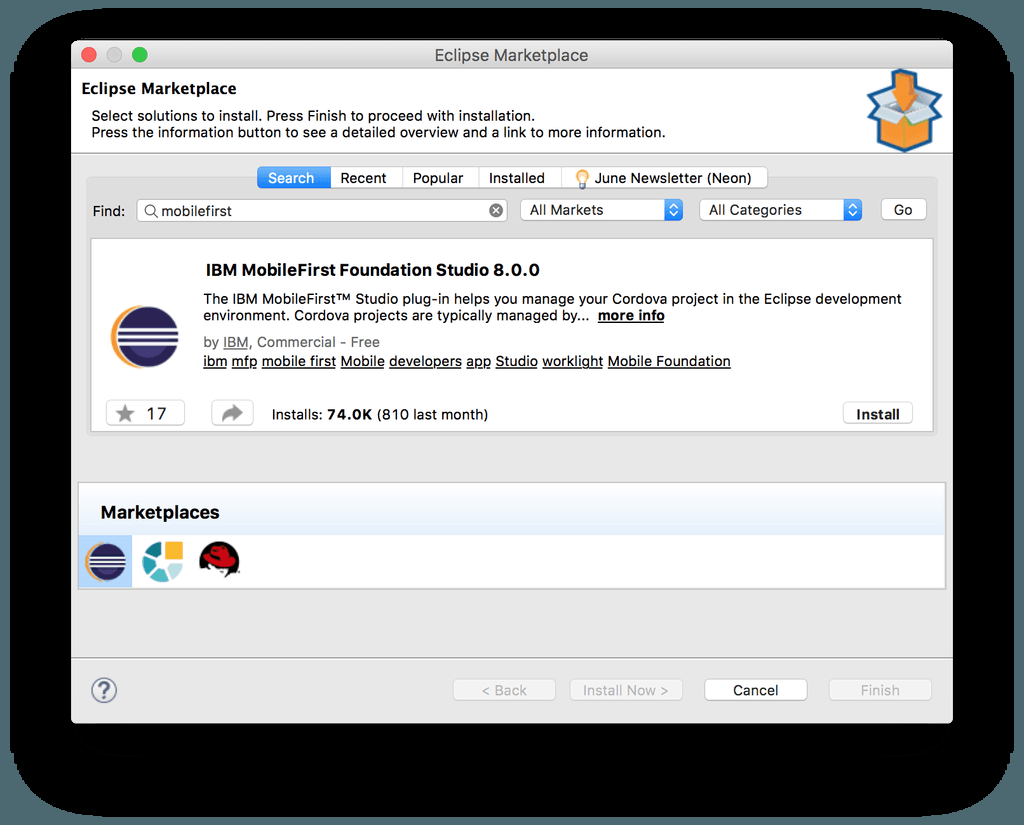Click the Back button
This screenshot has width=1024, height=825.
point(504,690)
